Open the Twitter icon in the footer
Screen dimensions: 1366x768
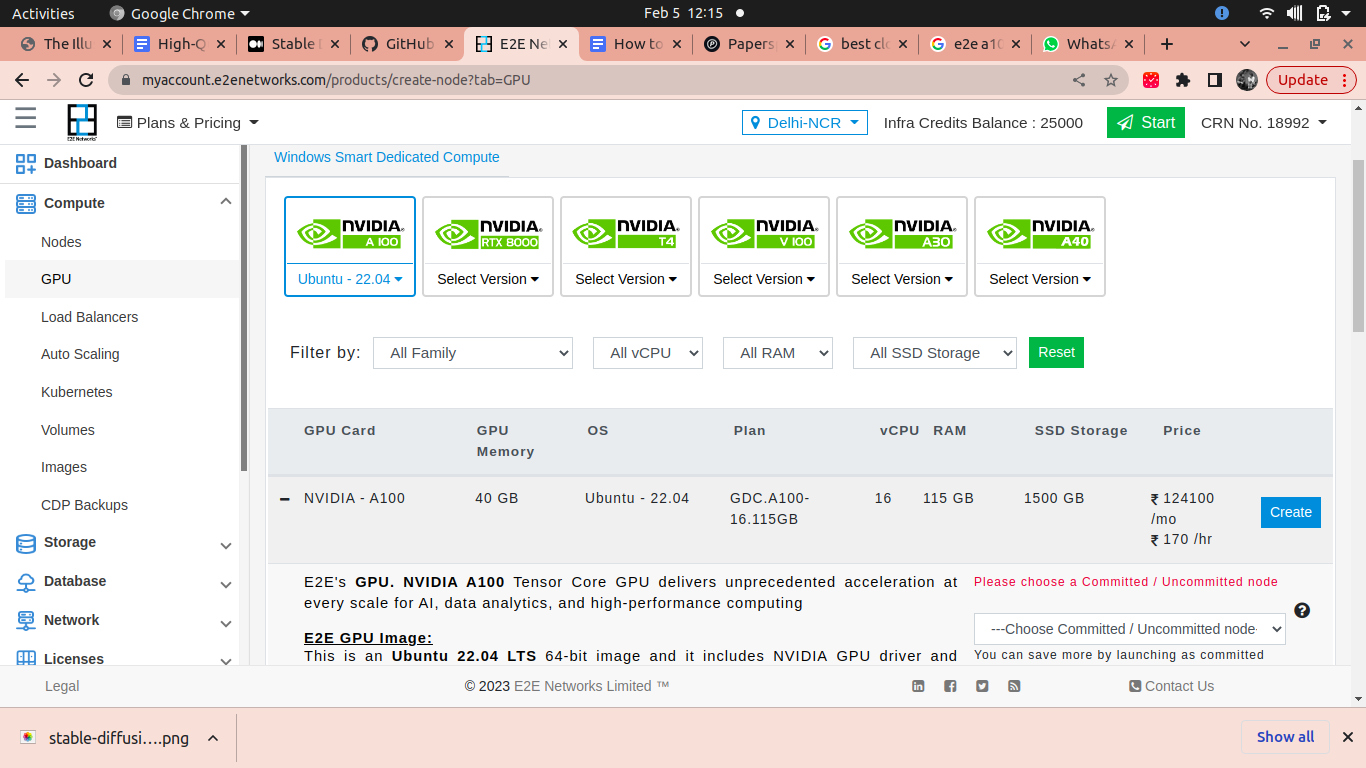tap(982, 686)
